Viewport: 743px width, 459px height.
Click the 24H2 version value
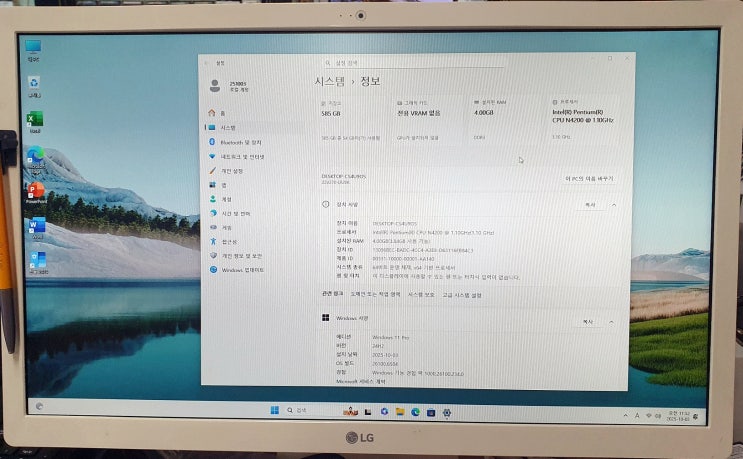coord(378,346)
